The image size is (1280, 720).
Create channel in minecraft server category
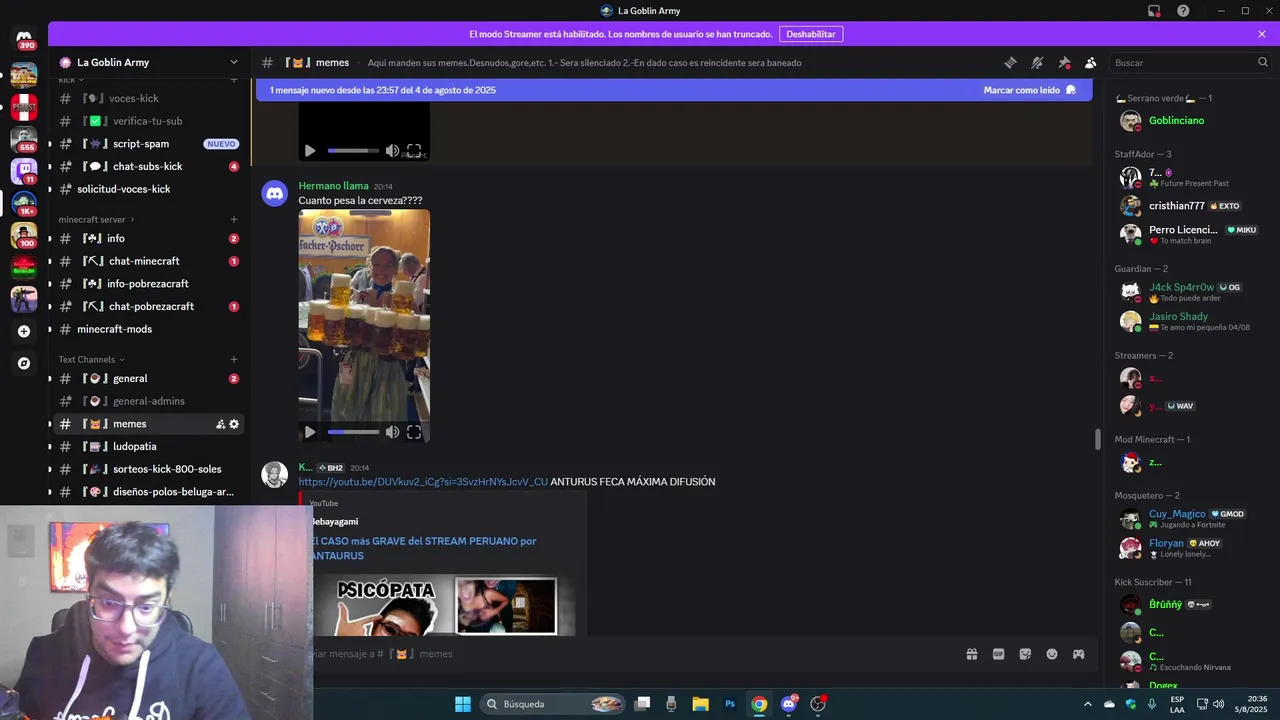[234, 219]
